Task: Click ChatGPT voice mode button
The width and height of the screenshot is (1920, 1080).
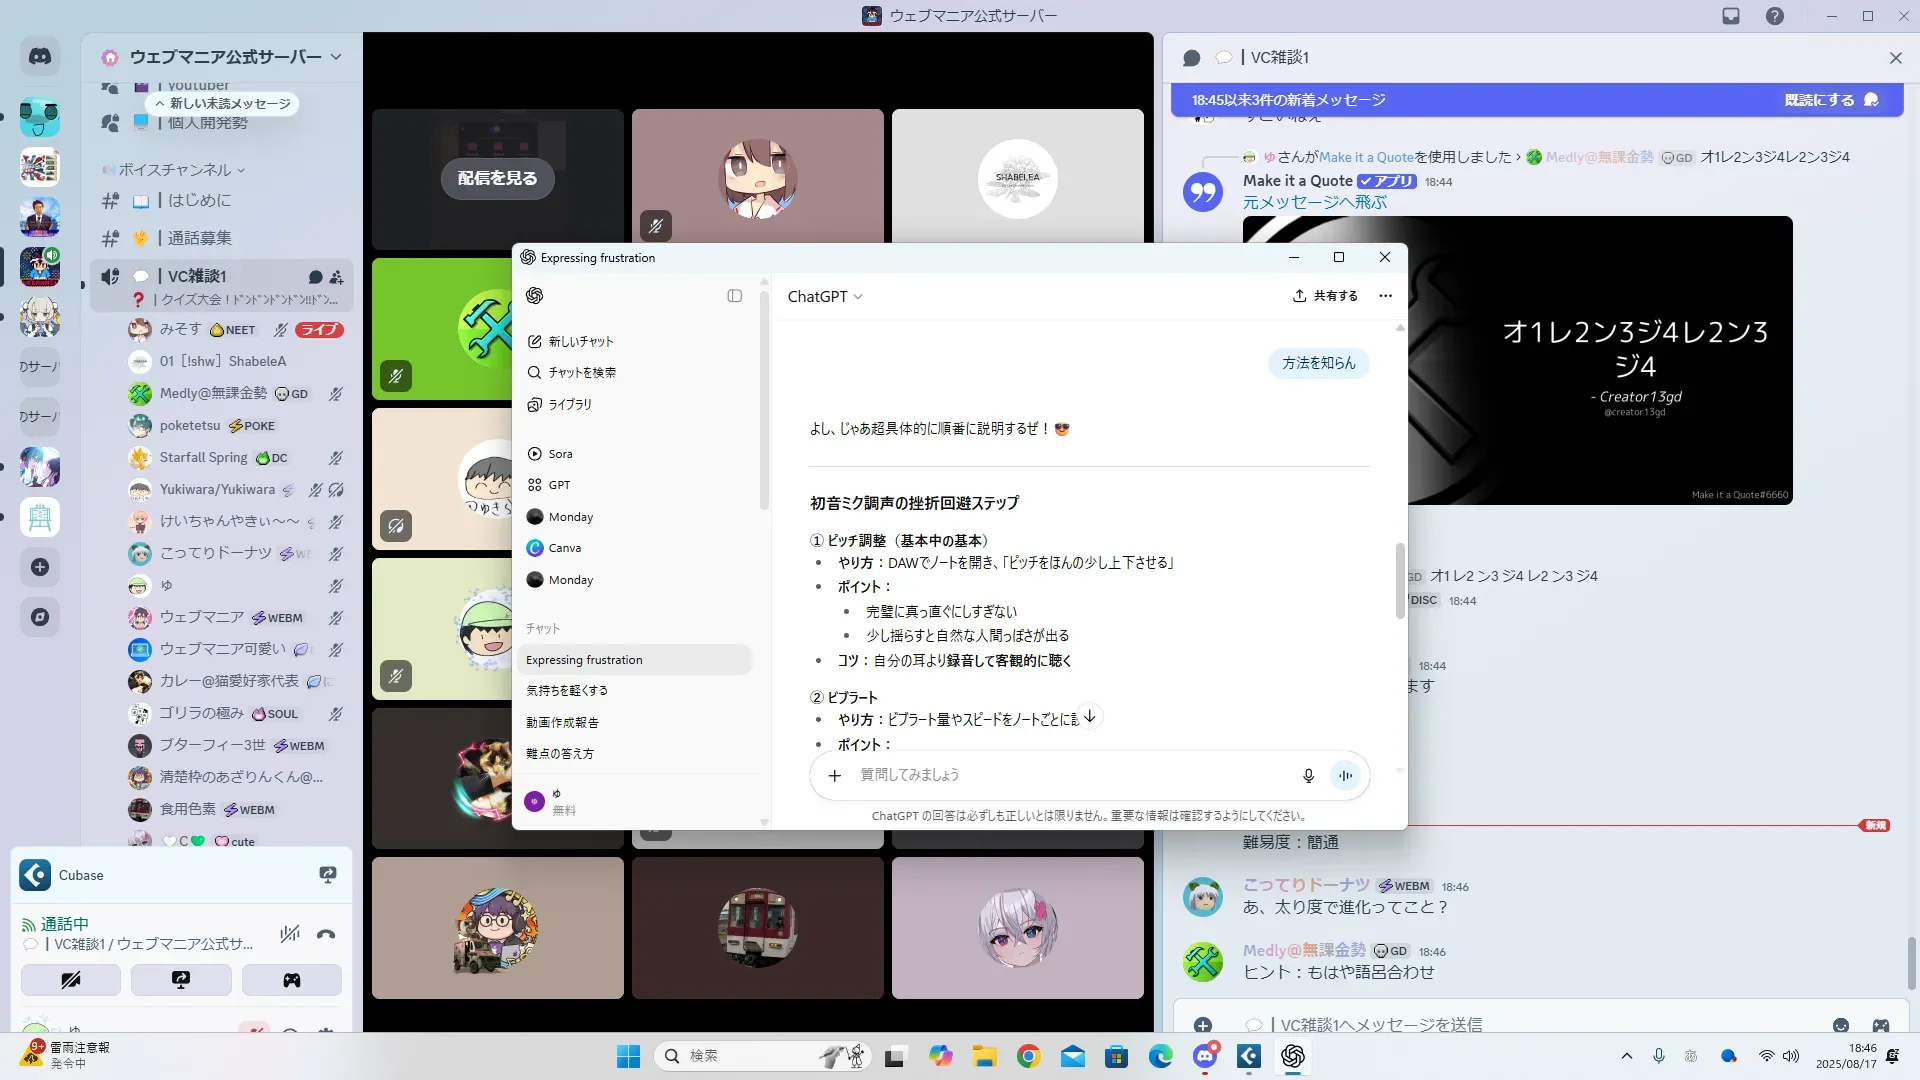Action: pyautogui.click(x=1345, y=775)
